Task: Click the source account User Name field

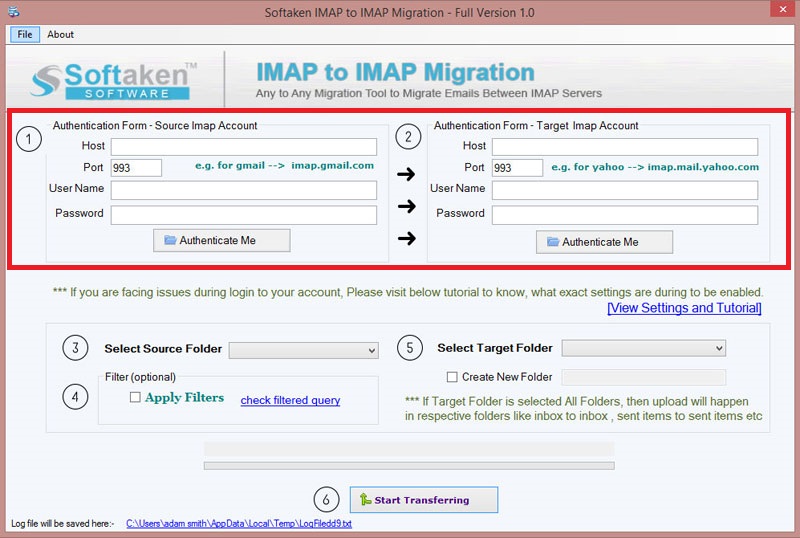Action: pyautogui.click(x=244, y=190)
